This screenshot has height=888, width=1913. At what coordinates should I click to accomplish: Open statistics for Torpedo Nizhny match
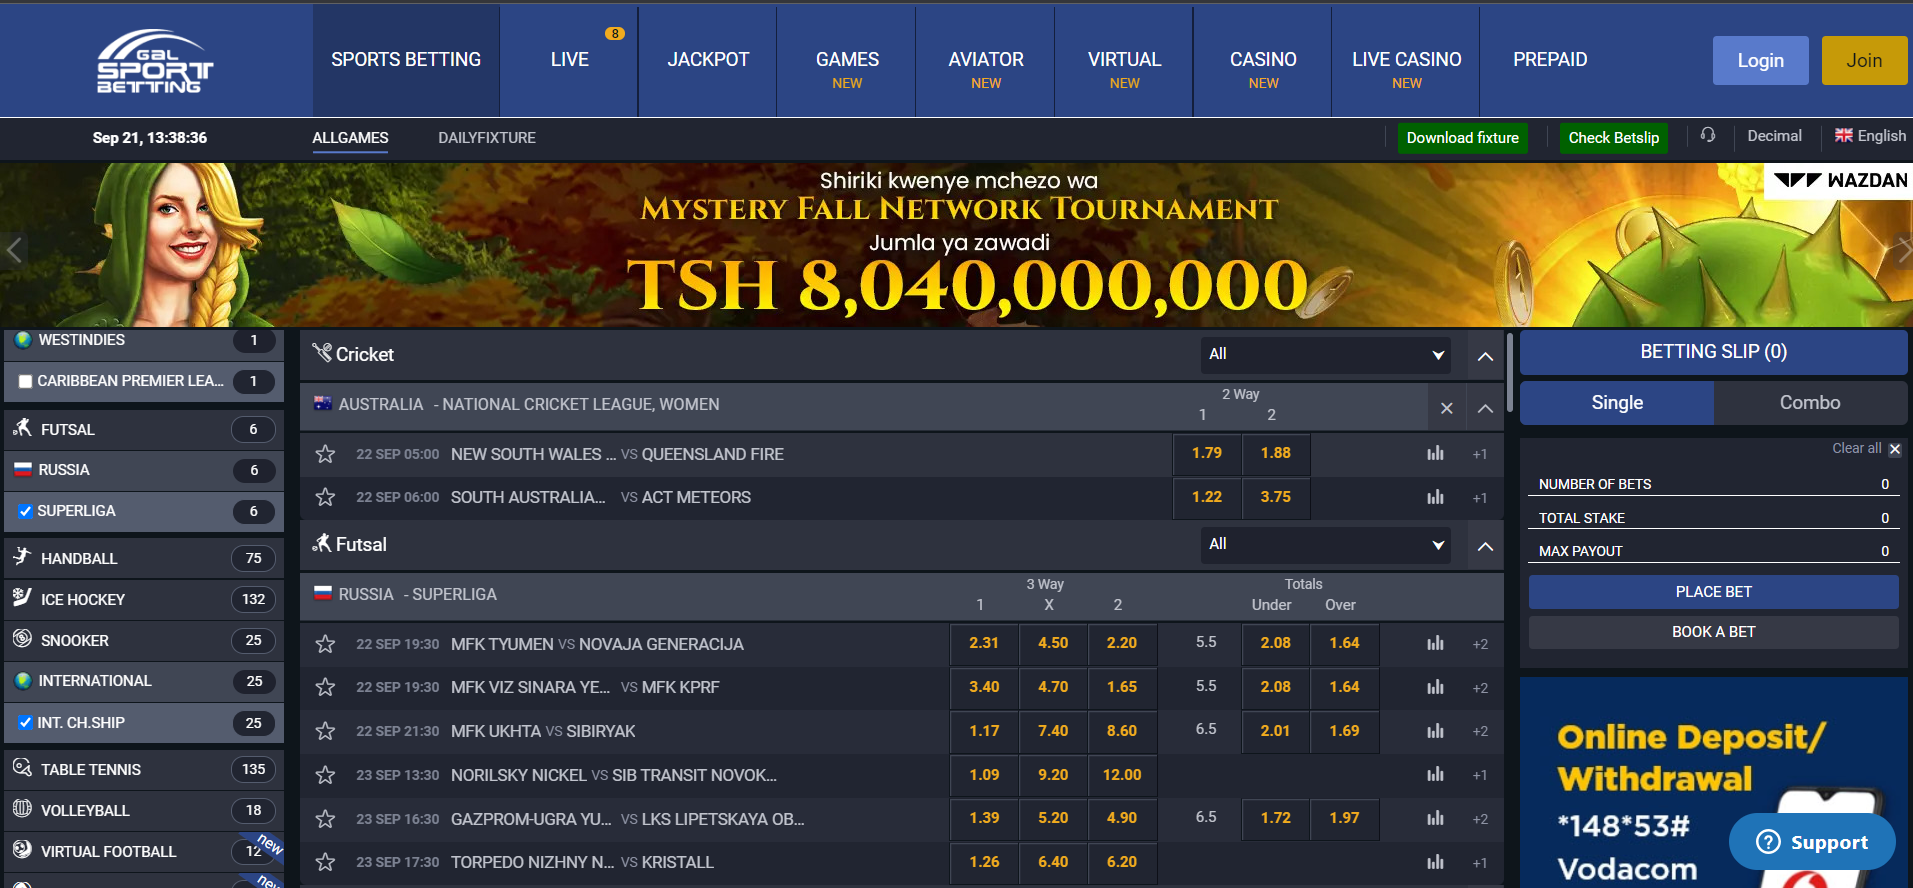click(1436, 862)
